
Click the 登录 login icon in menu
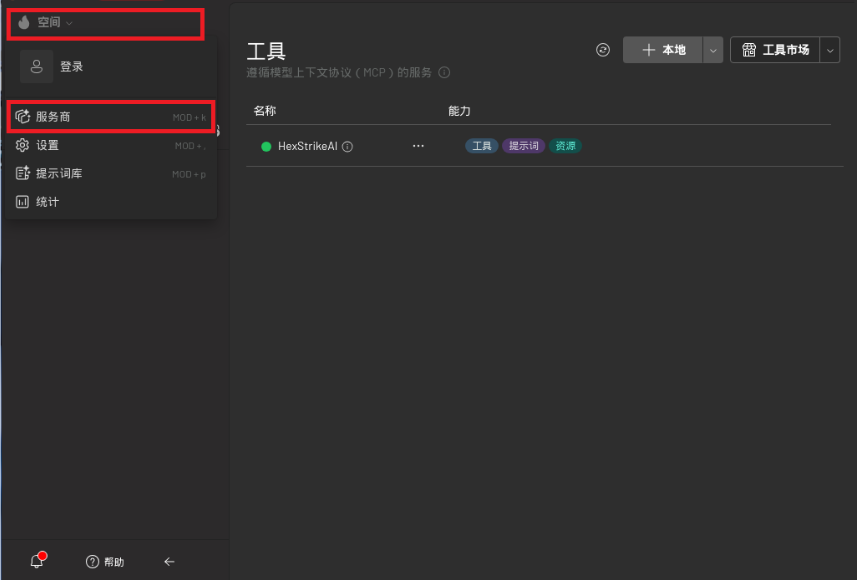click(37, 68)
